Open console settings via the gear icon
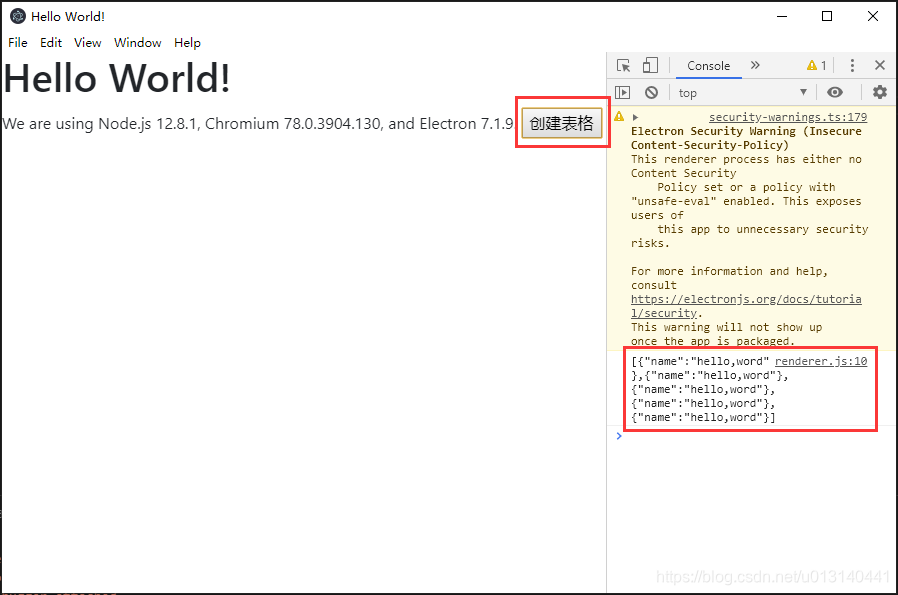 [x=880, y=92]
